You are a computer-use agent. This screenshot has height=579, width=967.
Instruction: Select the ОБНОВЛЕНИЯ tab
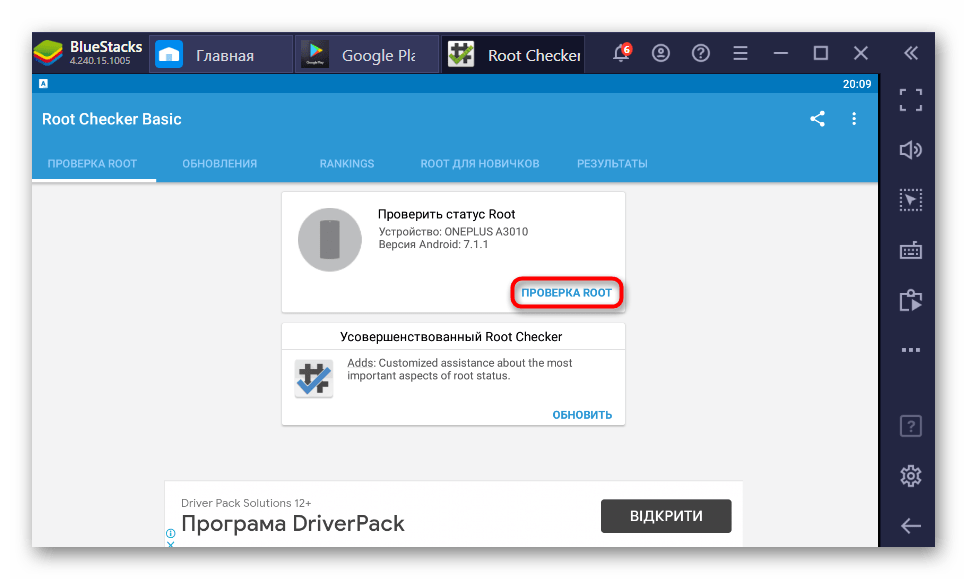pos(220,164)
